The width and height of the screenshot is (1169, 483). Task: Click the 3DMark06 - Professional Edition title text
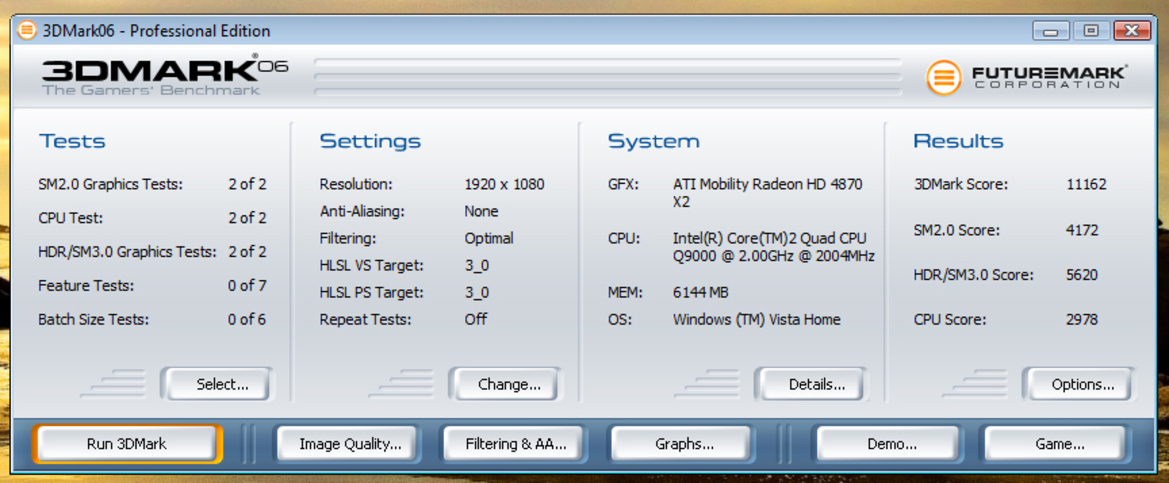pyautogui.click(x=157, y=31)
